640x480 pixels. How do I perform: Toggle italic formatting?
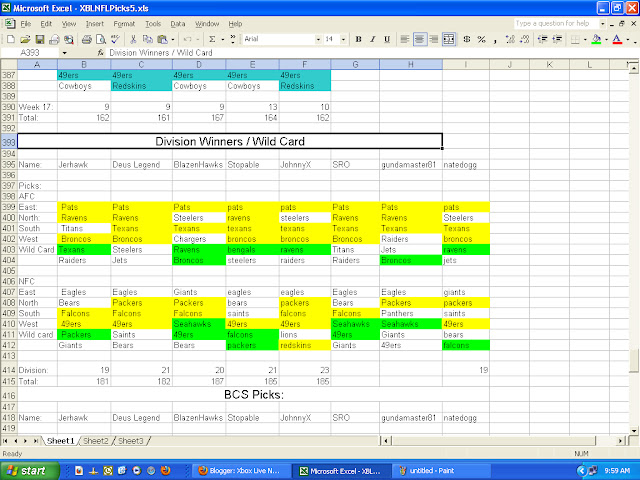pos(373,39)
